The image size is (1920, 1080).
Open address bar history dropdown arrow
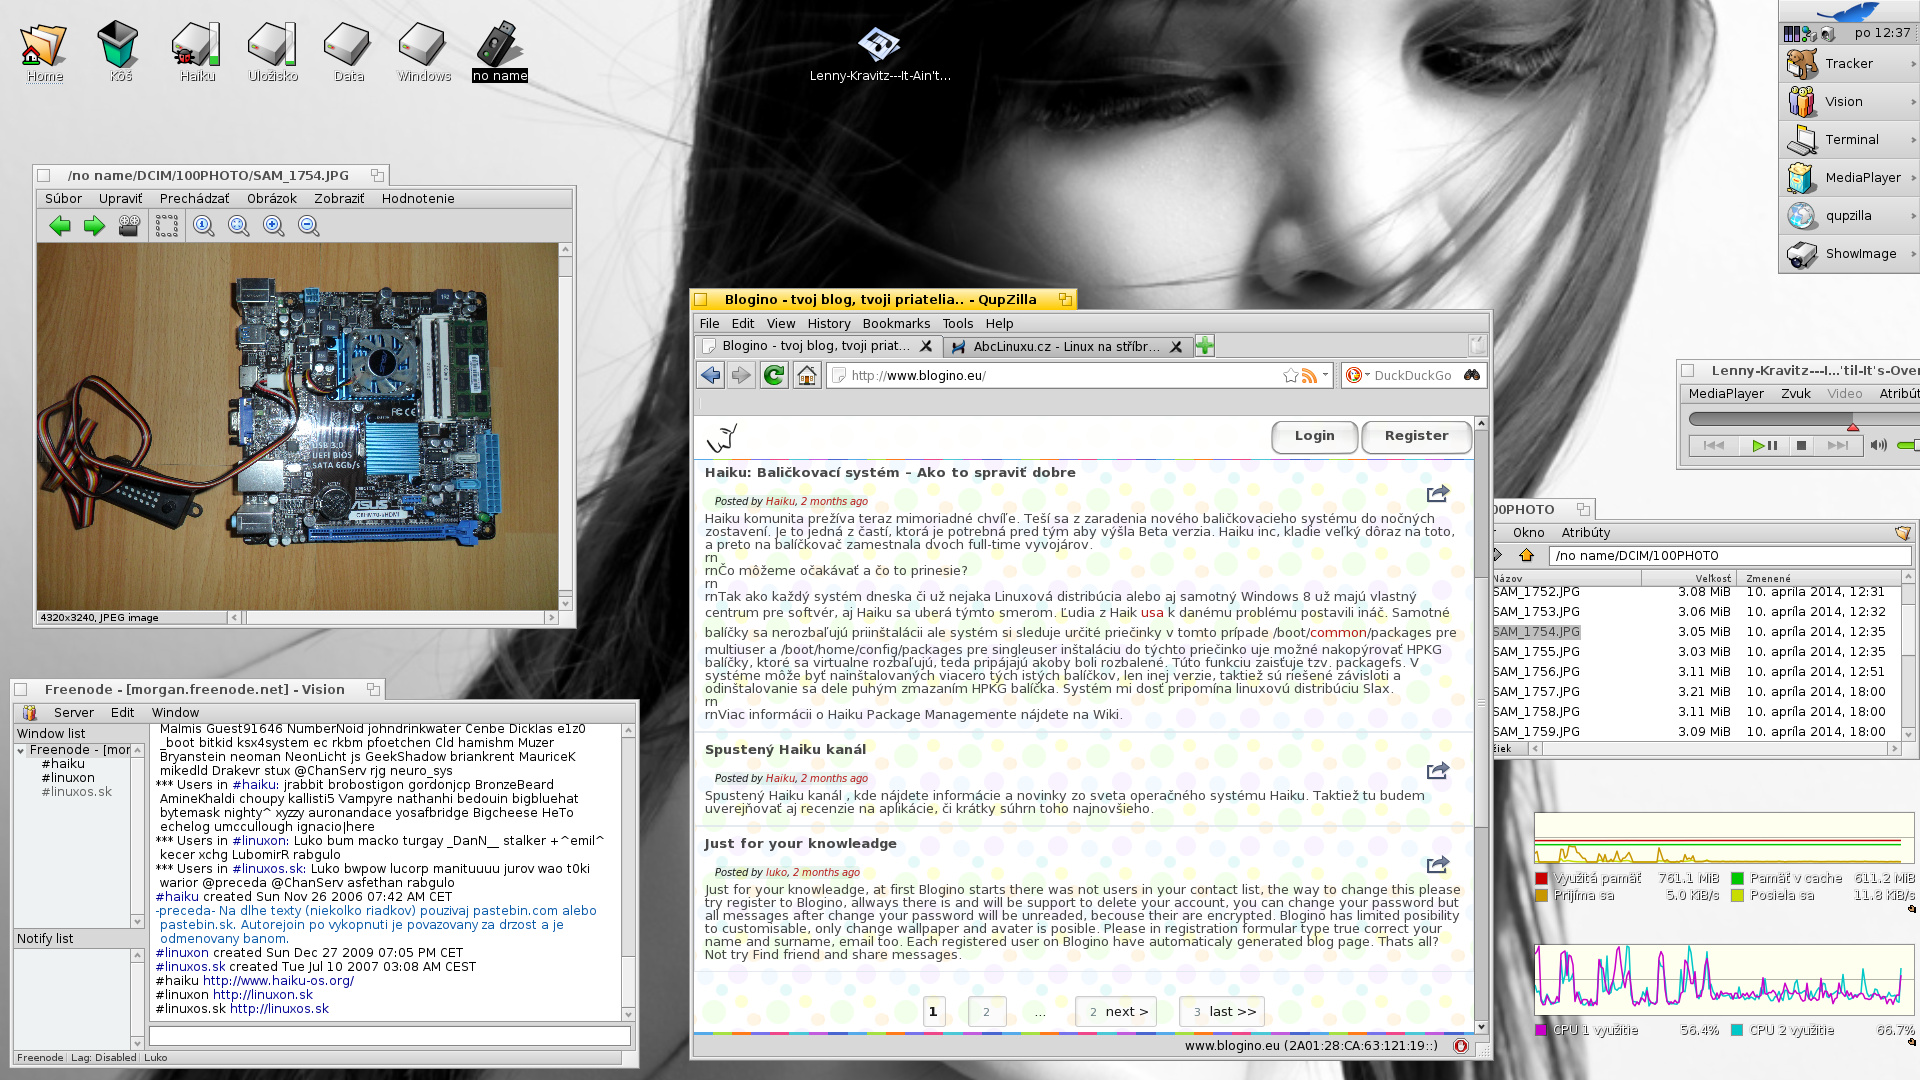pyautogui.click(x=1325, y=375)
